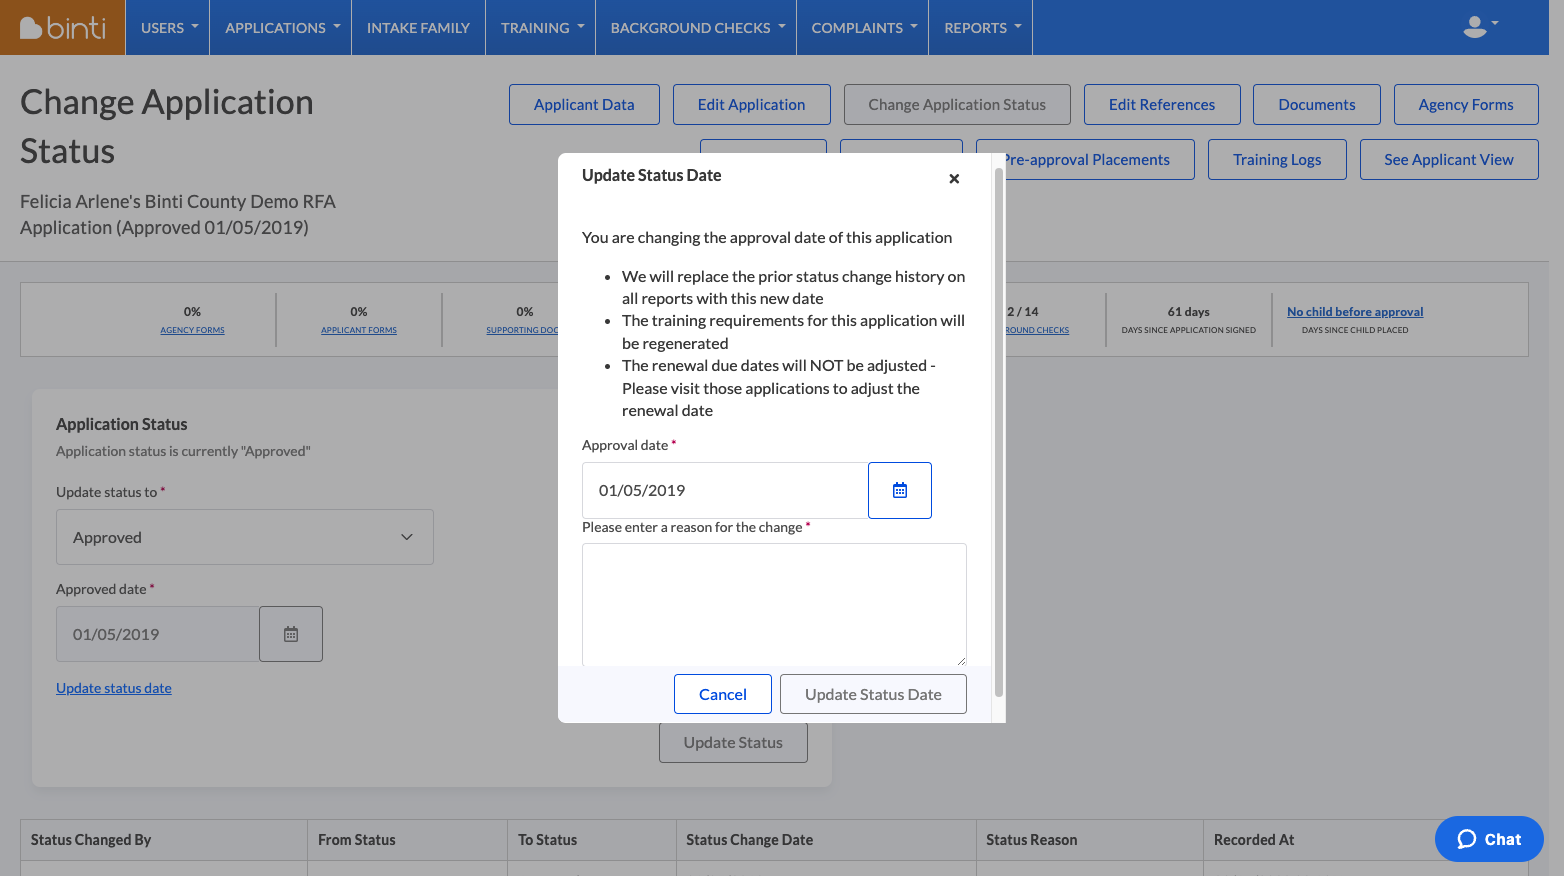Click See Applicant View
This screenshot has width=1564, height=876.
[1449, 160]
